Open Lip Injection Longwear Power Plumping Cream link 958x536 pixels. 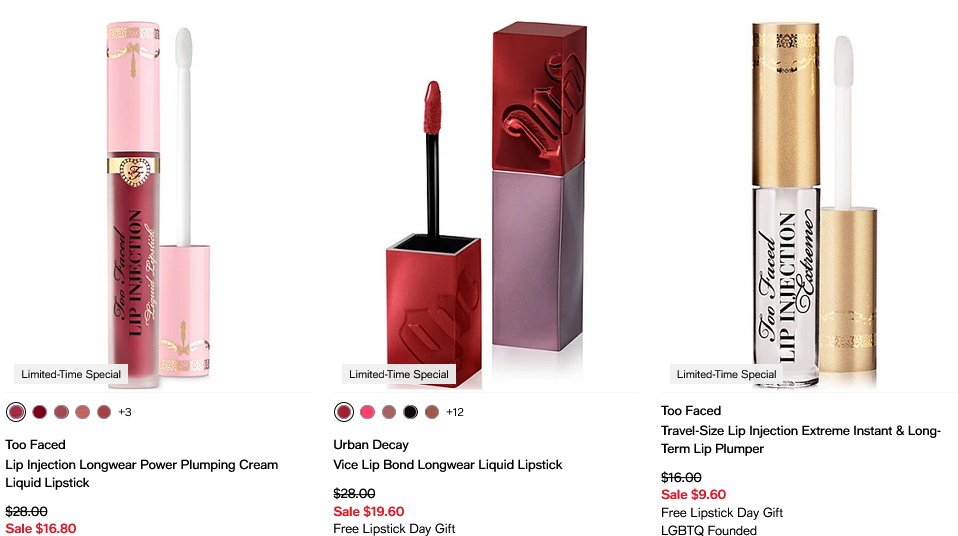142,474
